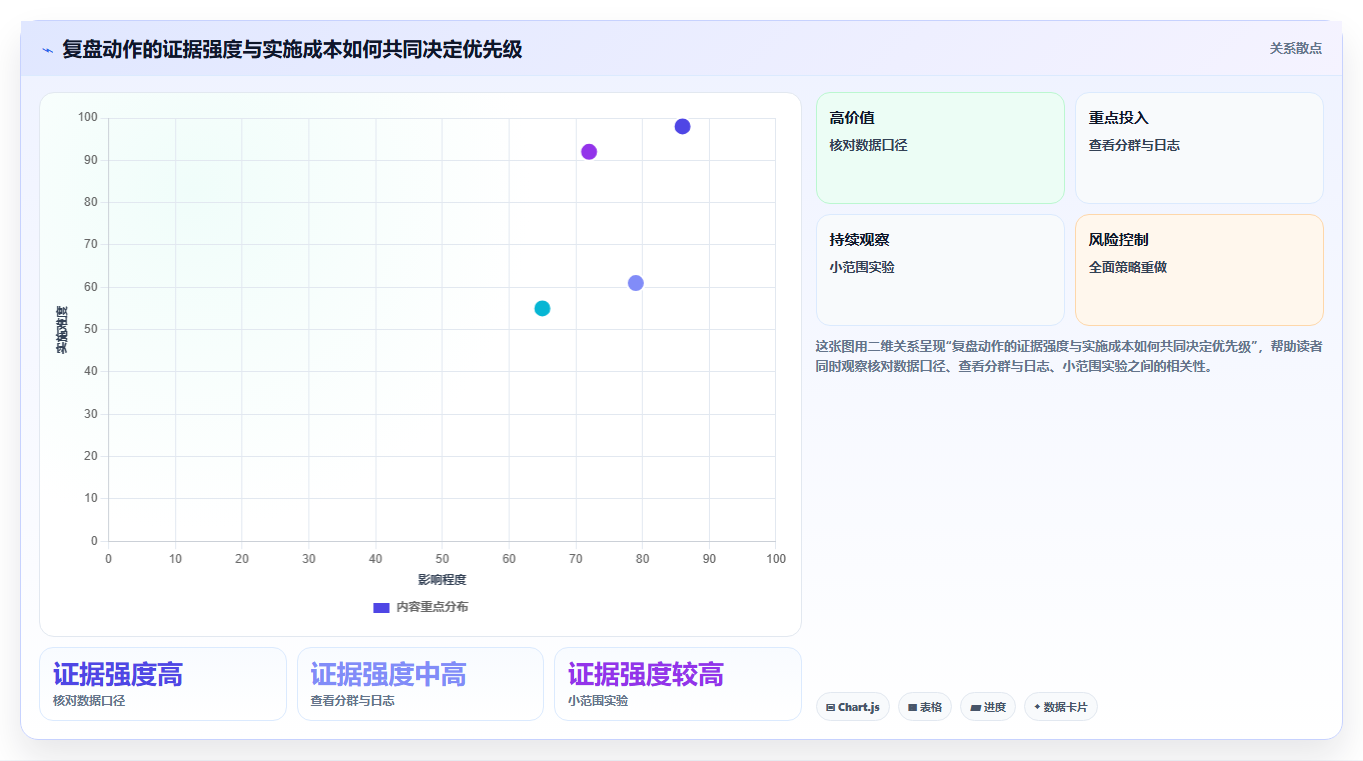Select the purple scatter point near 92

click(589, 152)
